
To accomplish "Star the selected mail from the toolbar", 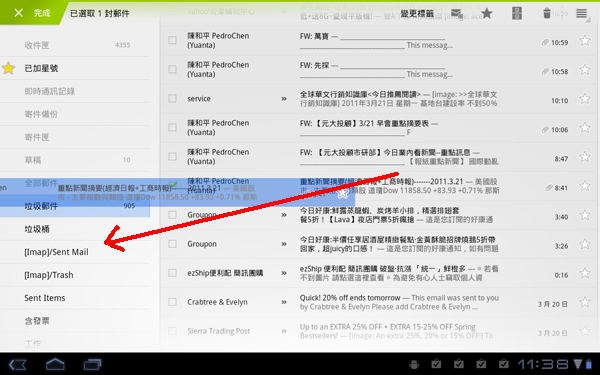I will [487, 13].
